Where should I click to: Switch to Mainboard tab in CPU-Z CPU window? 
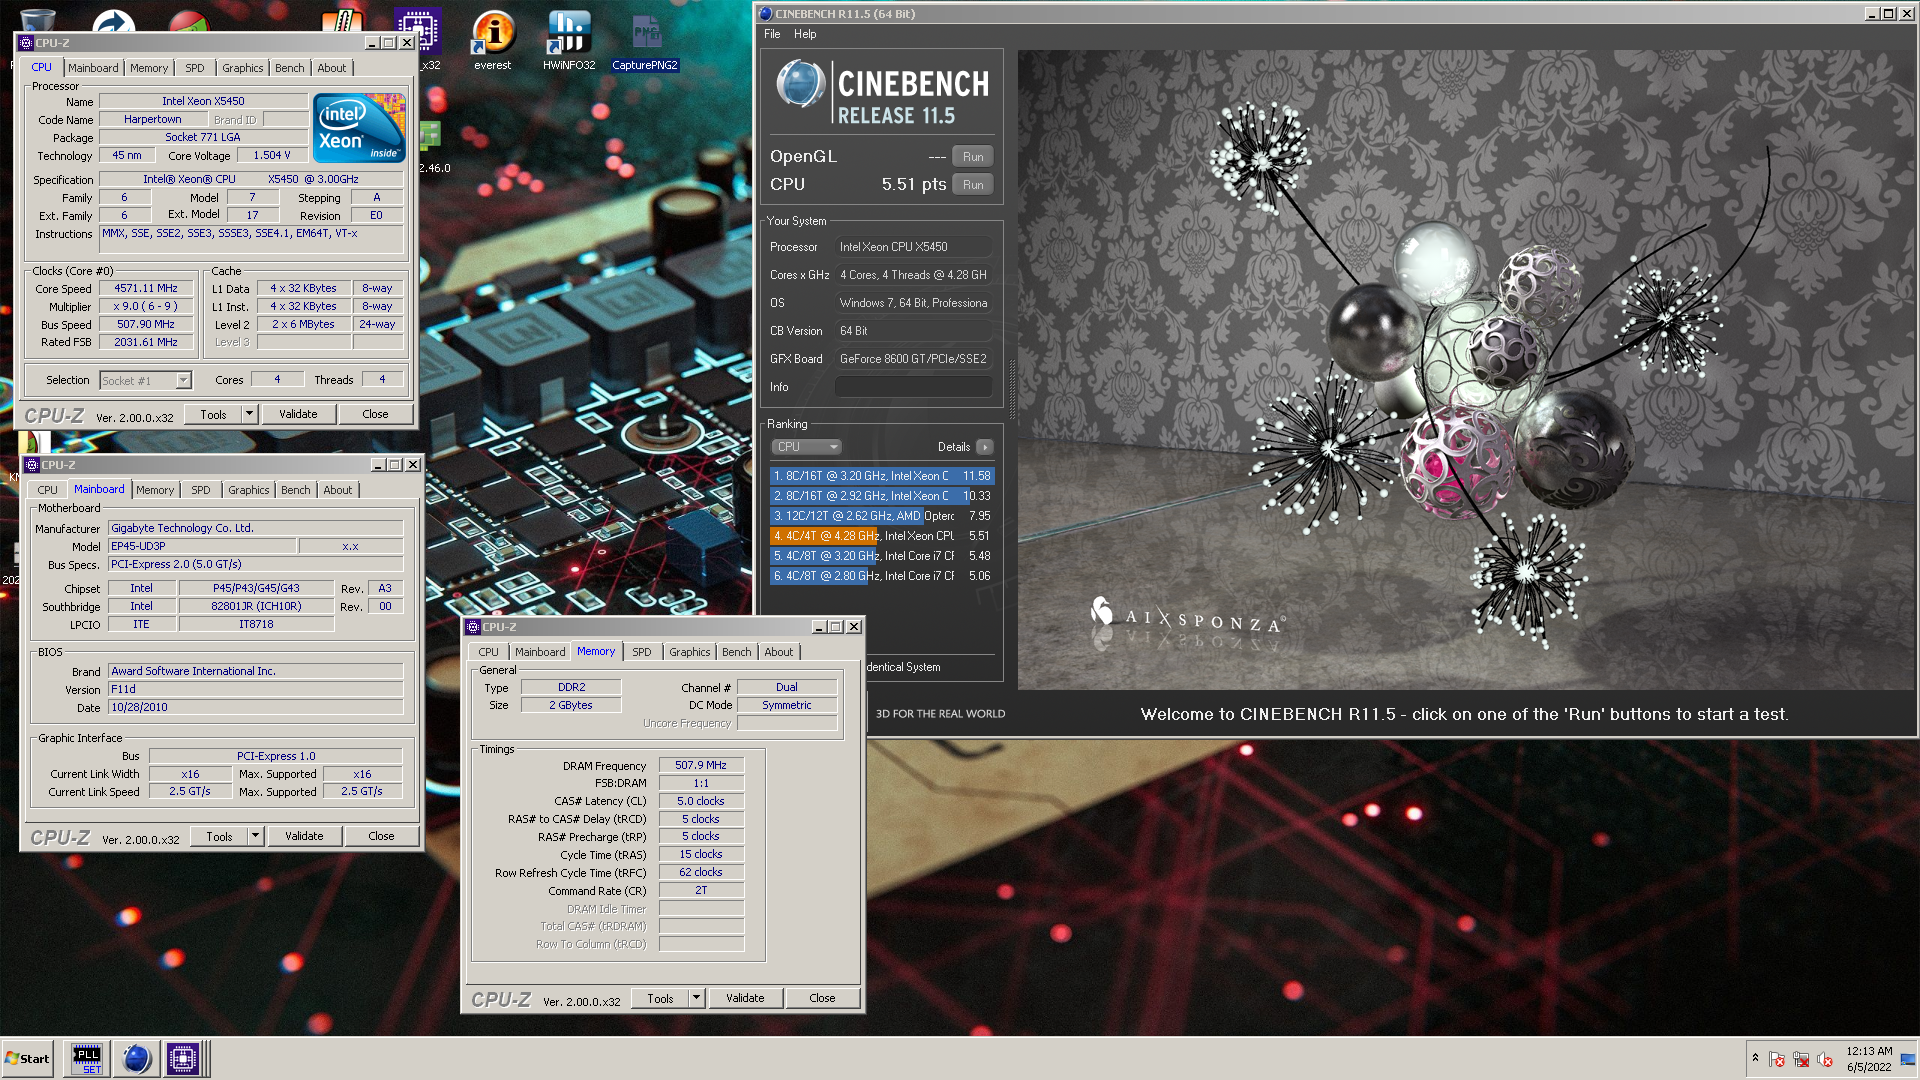(x=93, y=68)
